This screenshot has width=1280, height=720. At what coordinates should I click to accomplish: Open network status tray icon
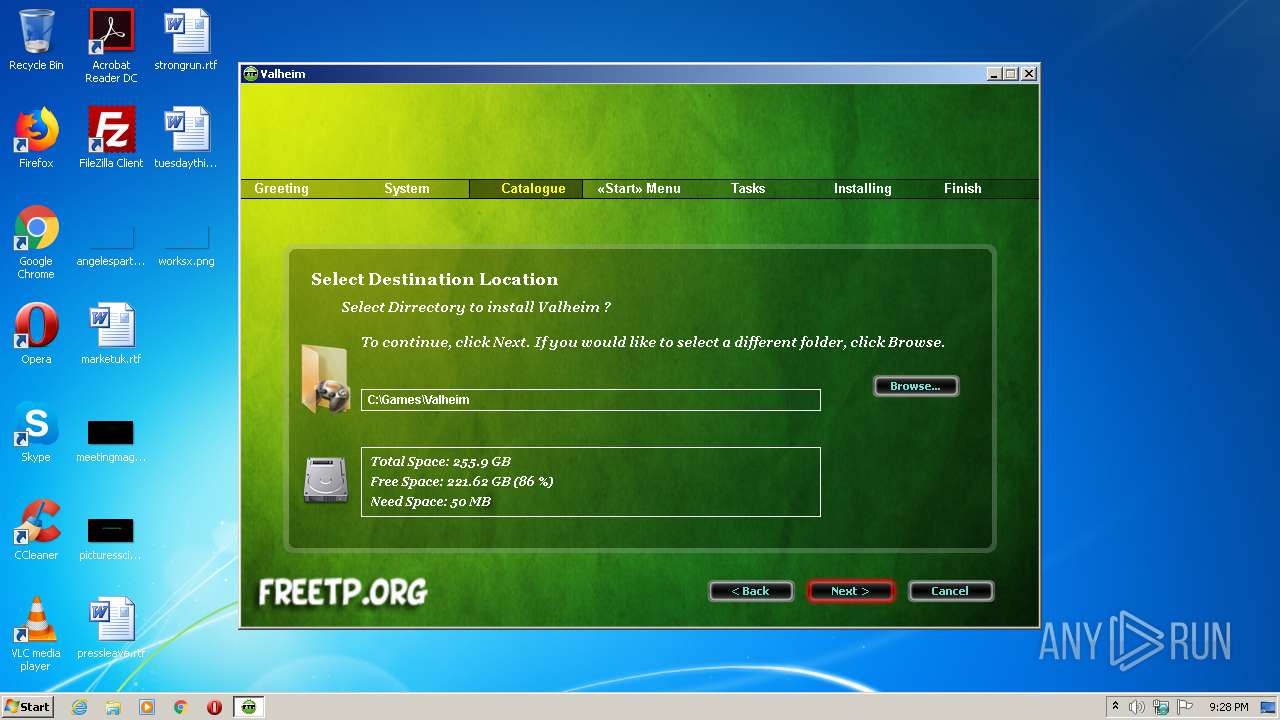(x=1161, y=707)
